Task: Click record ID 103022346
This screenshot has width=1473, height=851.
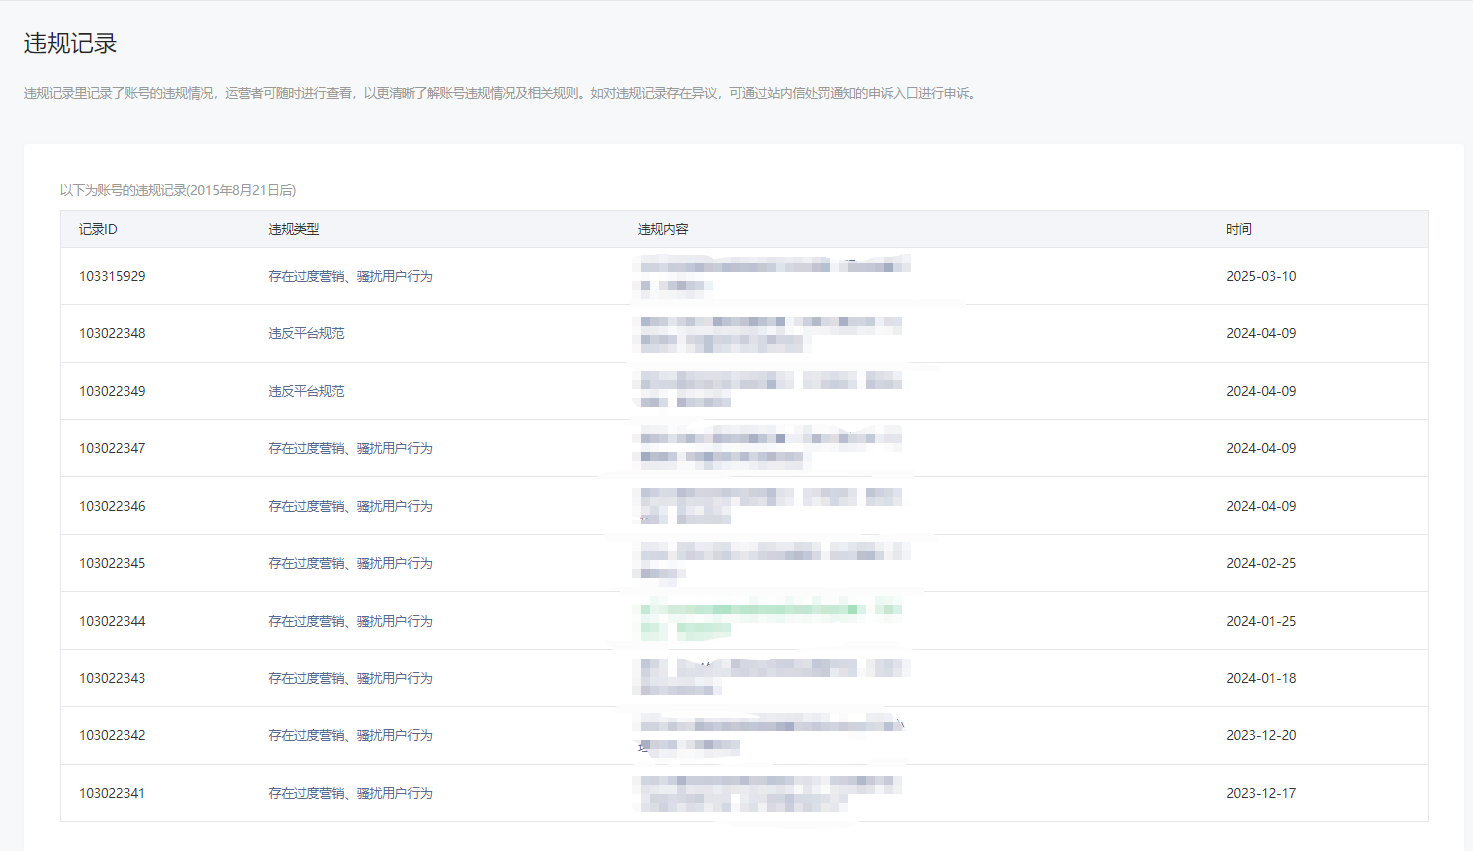Action: [112, 506]
